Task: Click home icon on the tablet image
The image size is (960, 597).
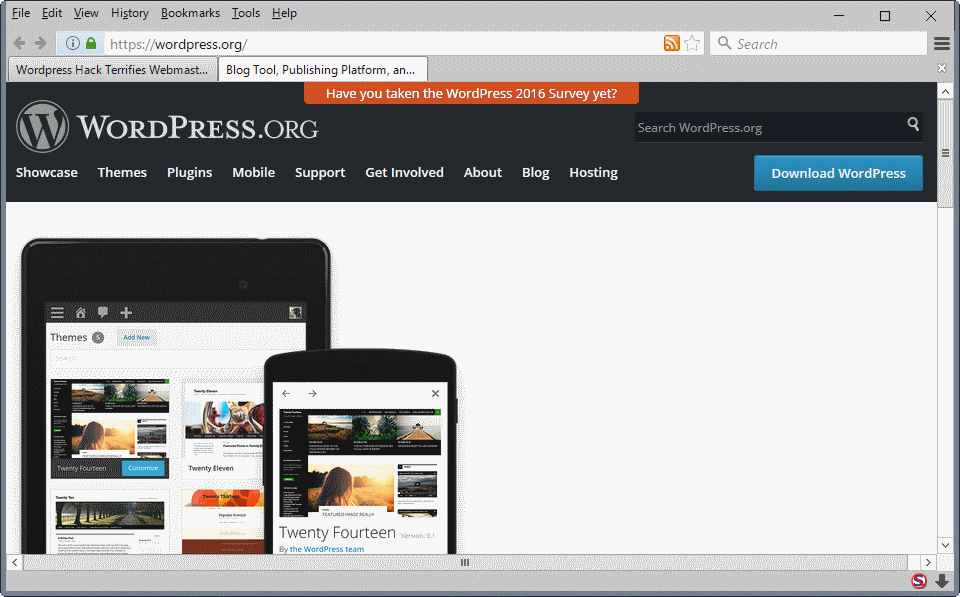Action: pos(80,313)
